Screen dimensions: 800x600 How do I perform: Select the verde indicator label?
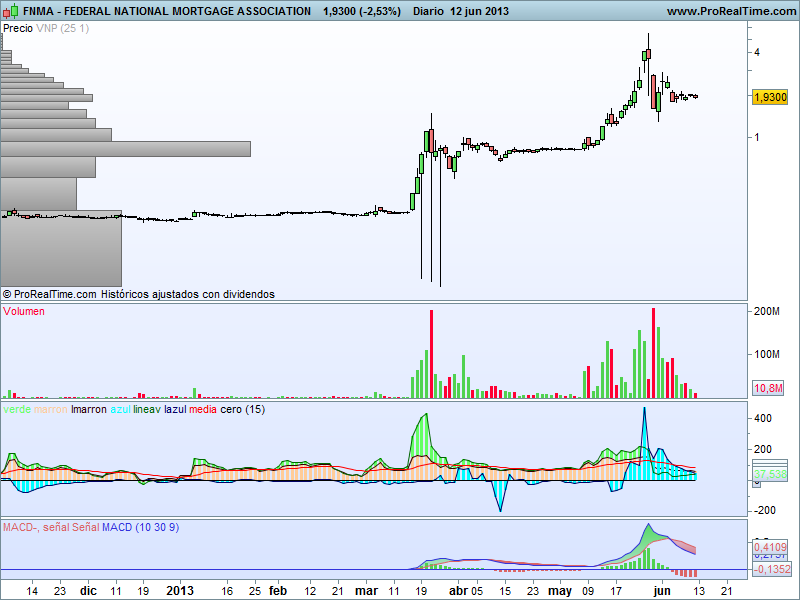[x=17, y=409]
